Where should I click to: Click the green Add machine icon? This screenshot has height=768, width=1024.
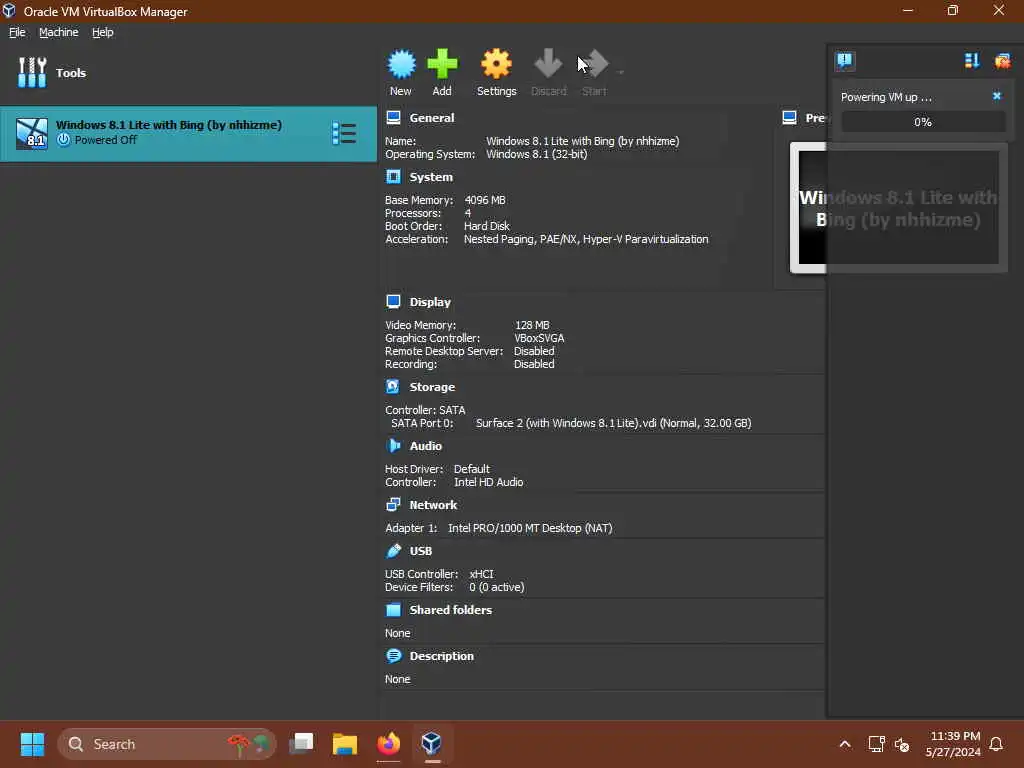(442, 64)
